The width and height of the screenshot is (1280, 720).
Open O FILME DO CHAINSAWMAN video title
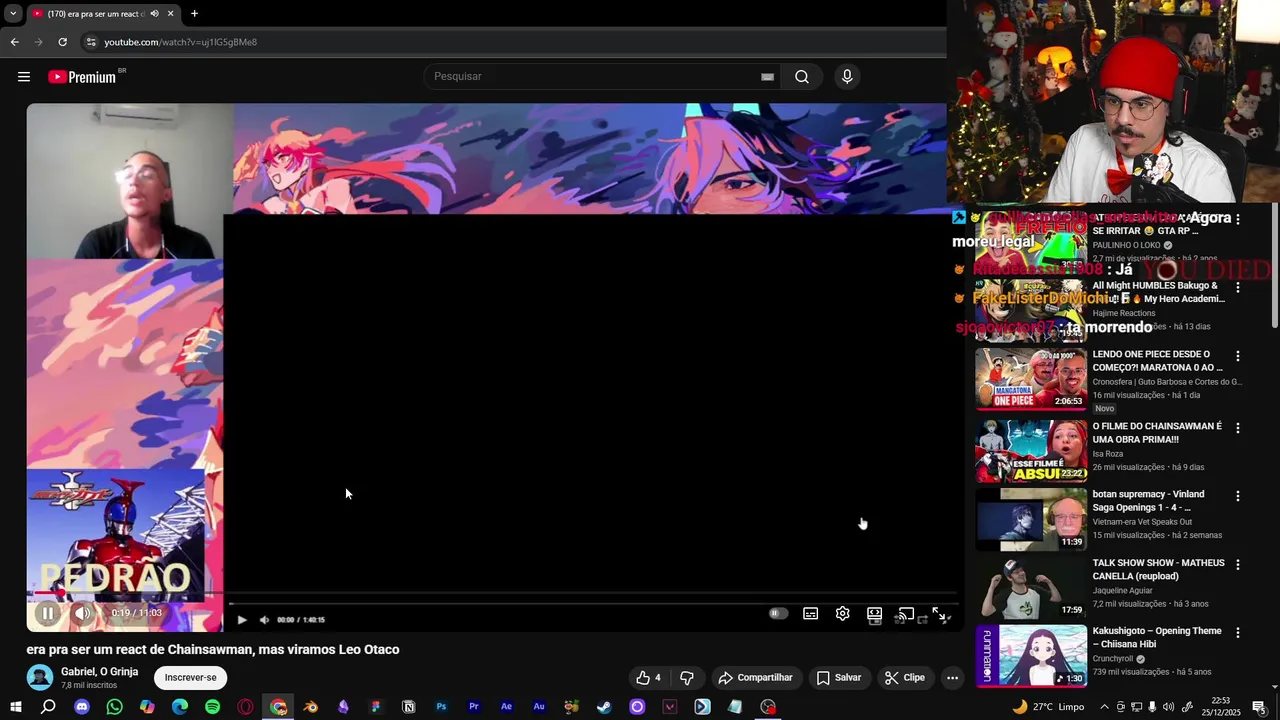(x=1157, y=433)
